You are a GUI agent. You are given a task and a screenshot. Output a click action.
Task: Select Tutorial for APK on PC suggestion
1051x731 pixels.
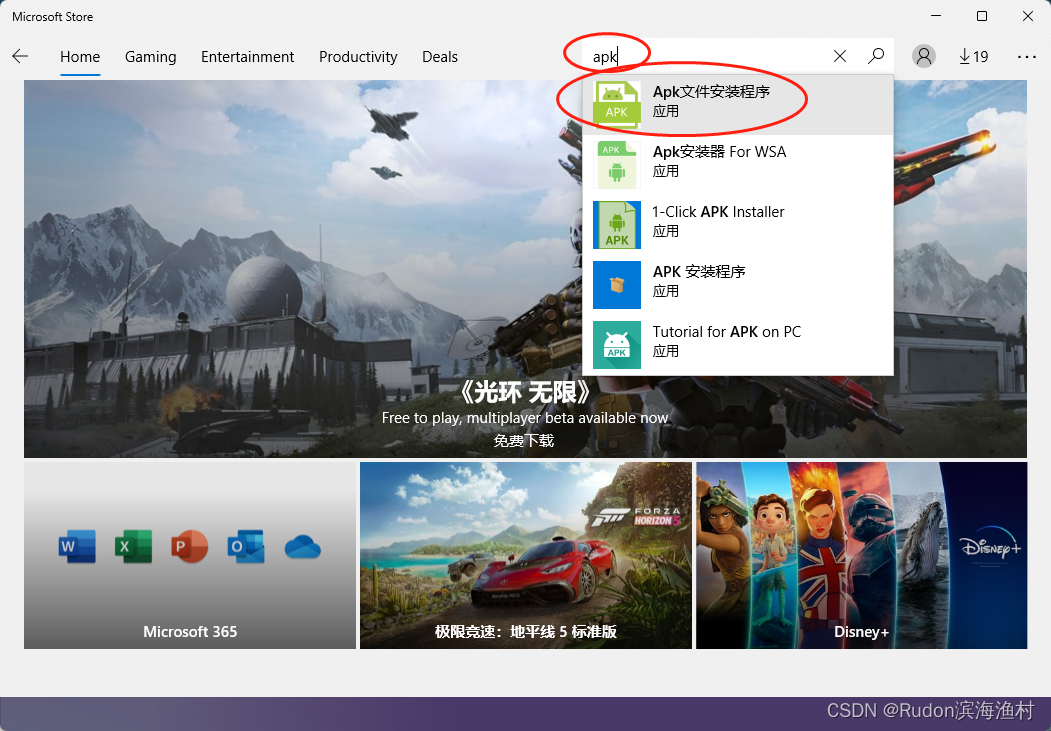coord(738,345)
